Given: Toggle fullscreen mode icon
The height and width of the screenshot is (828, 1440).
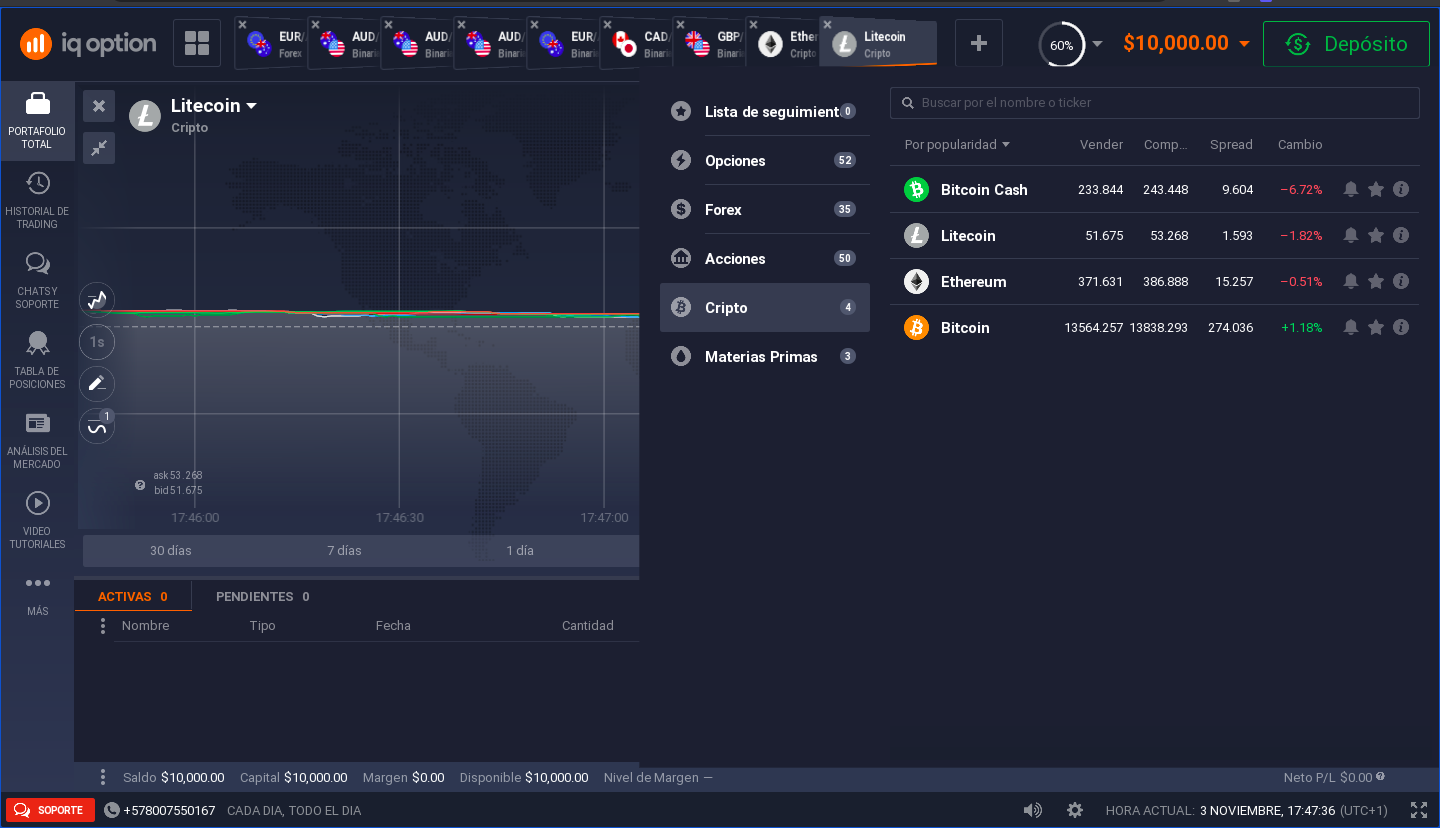Looking at the screenshot, I should [x=1418, y=810].
